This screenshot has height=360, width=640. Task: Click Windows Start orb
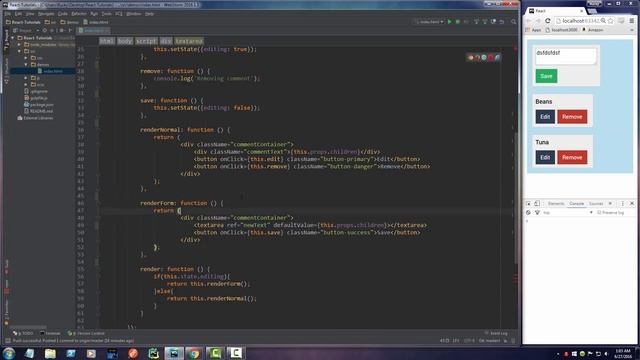pos(9,353)
